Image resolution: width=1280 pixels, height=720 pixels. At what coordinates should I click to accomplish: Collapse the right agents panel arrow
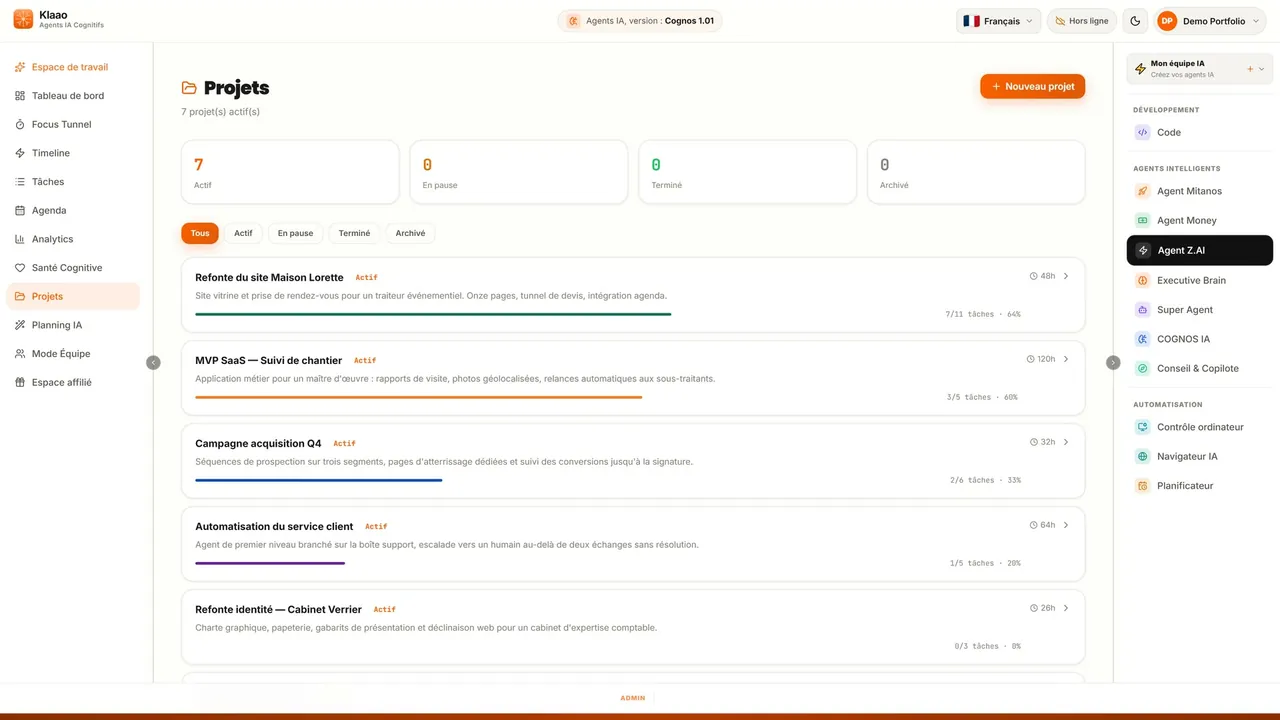pyautogui.click(x=1113, y=362)
